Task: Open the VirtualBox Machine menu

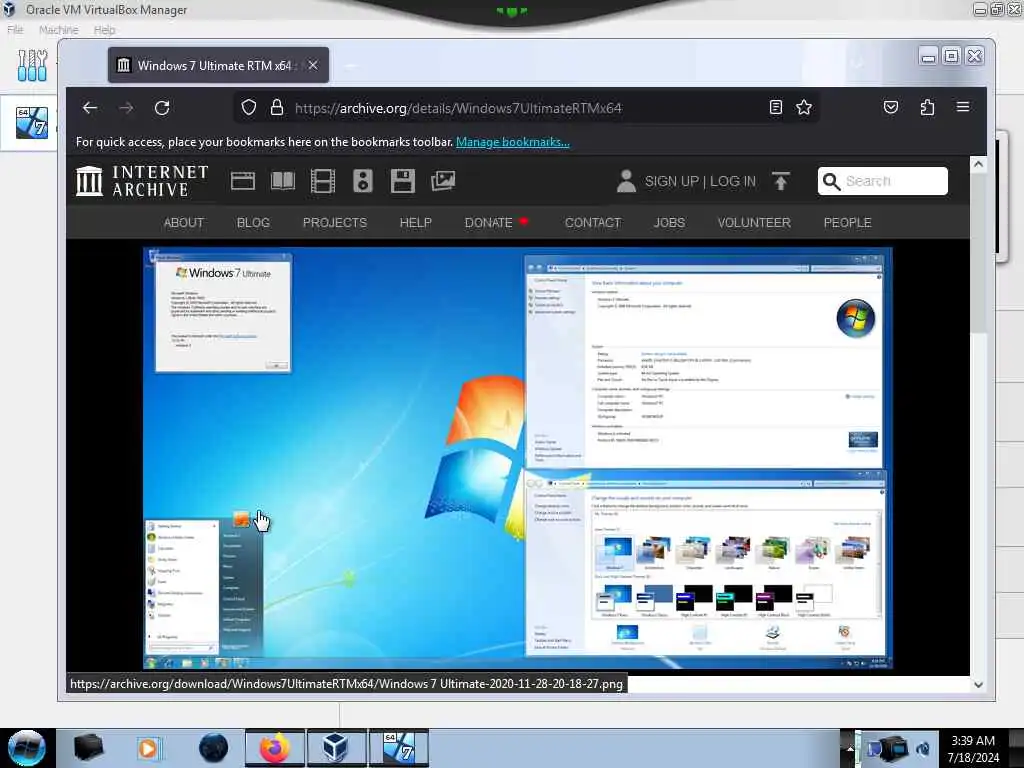Action: click(x=59, y=30)
